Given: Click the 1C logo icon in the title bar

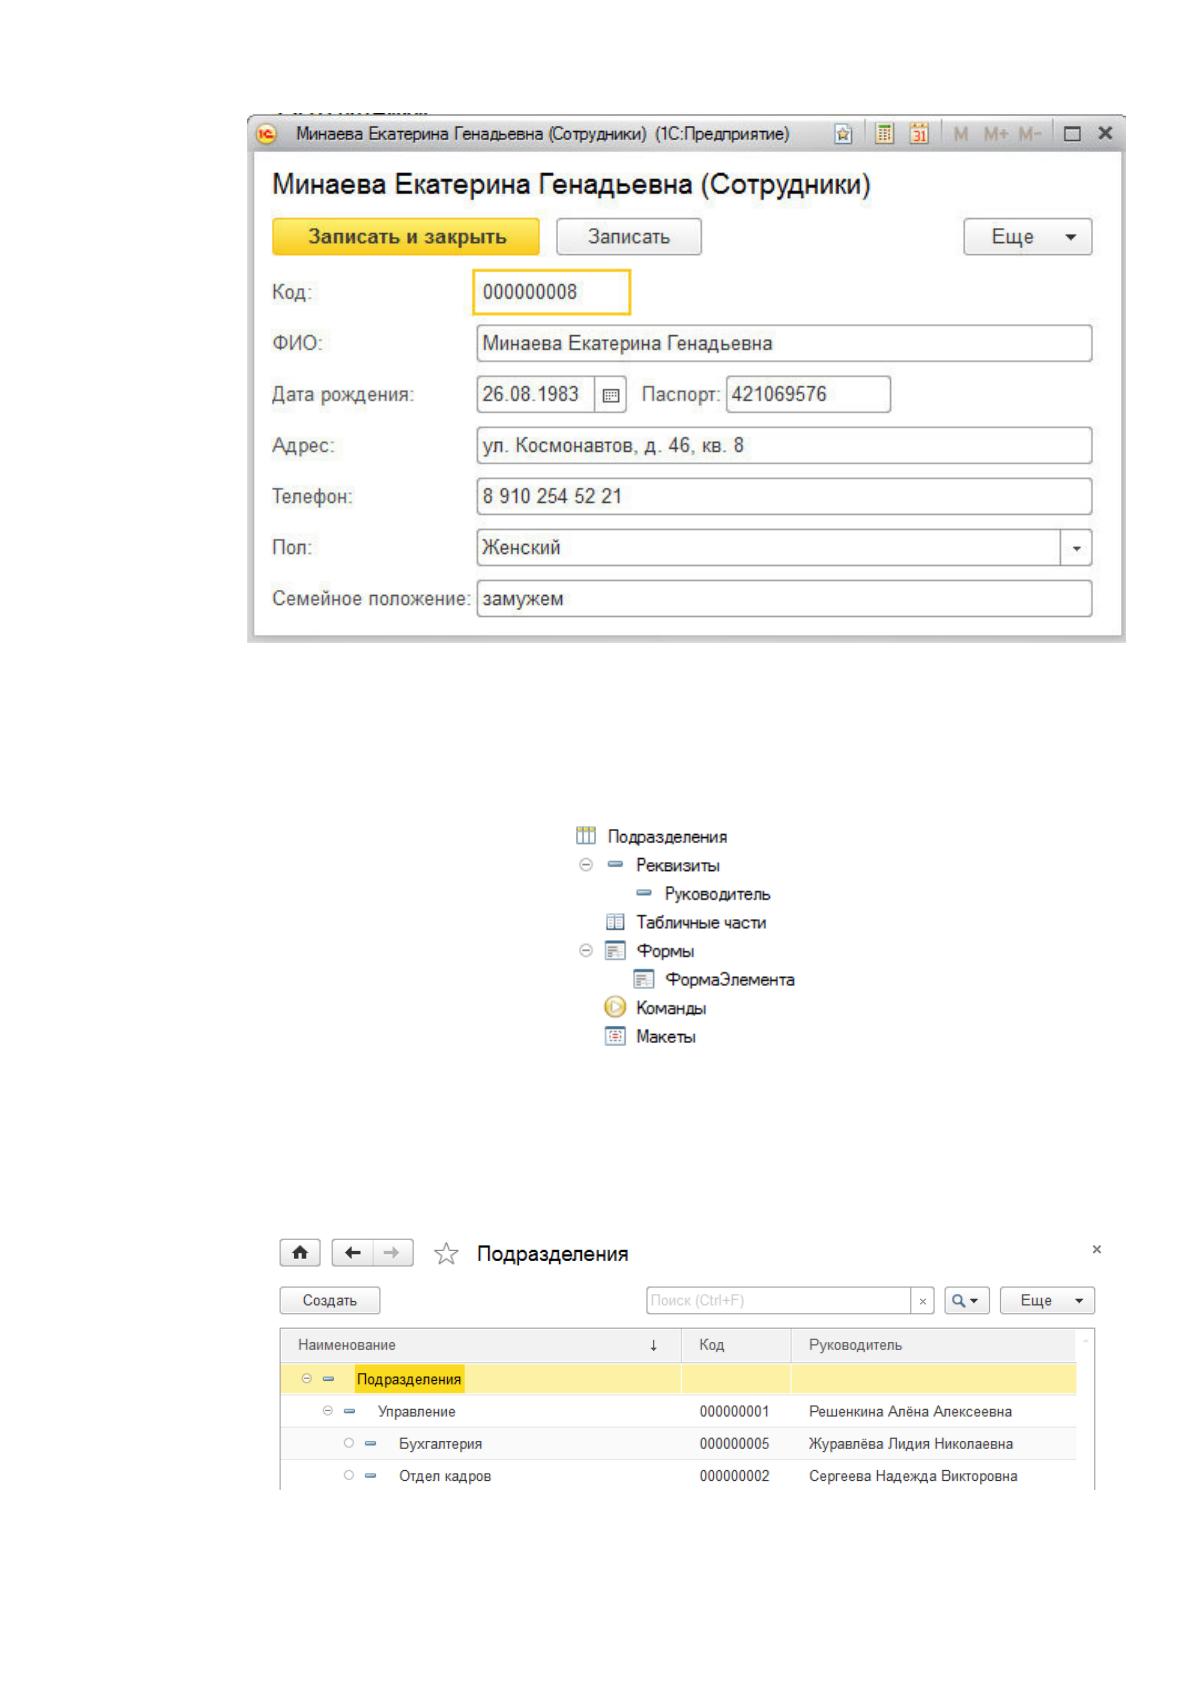Looking at the screenshot, I should [267, 134].
